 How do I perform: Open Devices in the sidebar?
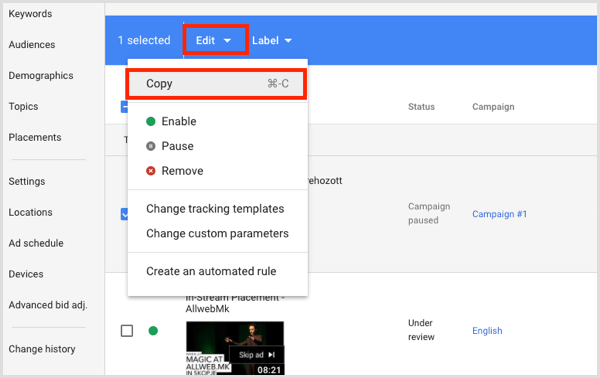point(26,274)
